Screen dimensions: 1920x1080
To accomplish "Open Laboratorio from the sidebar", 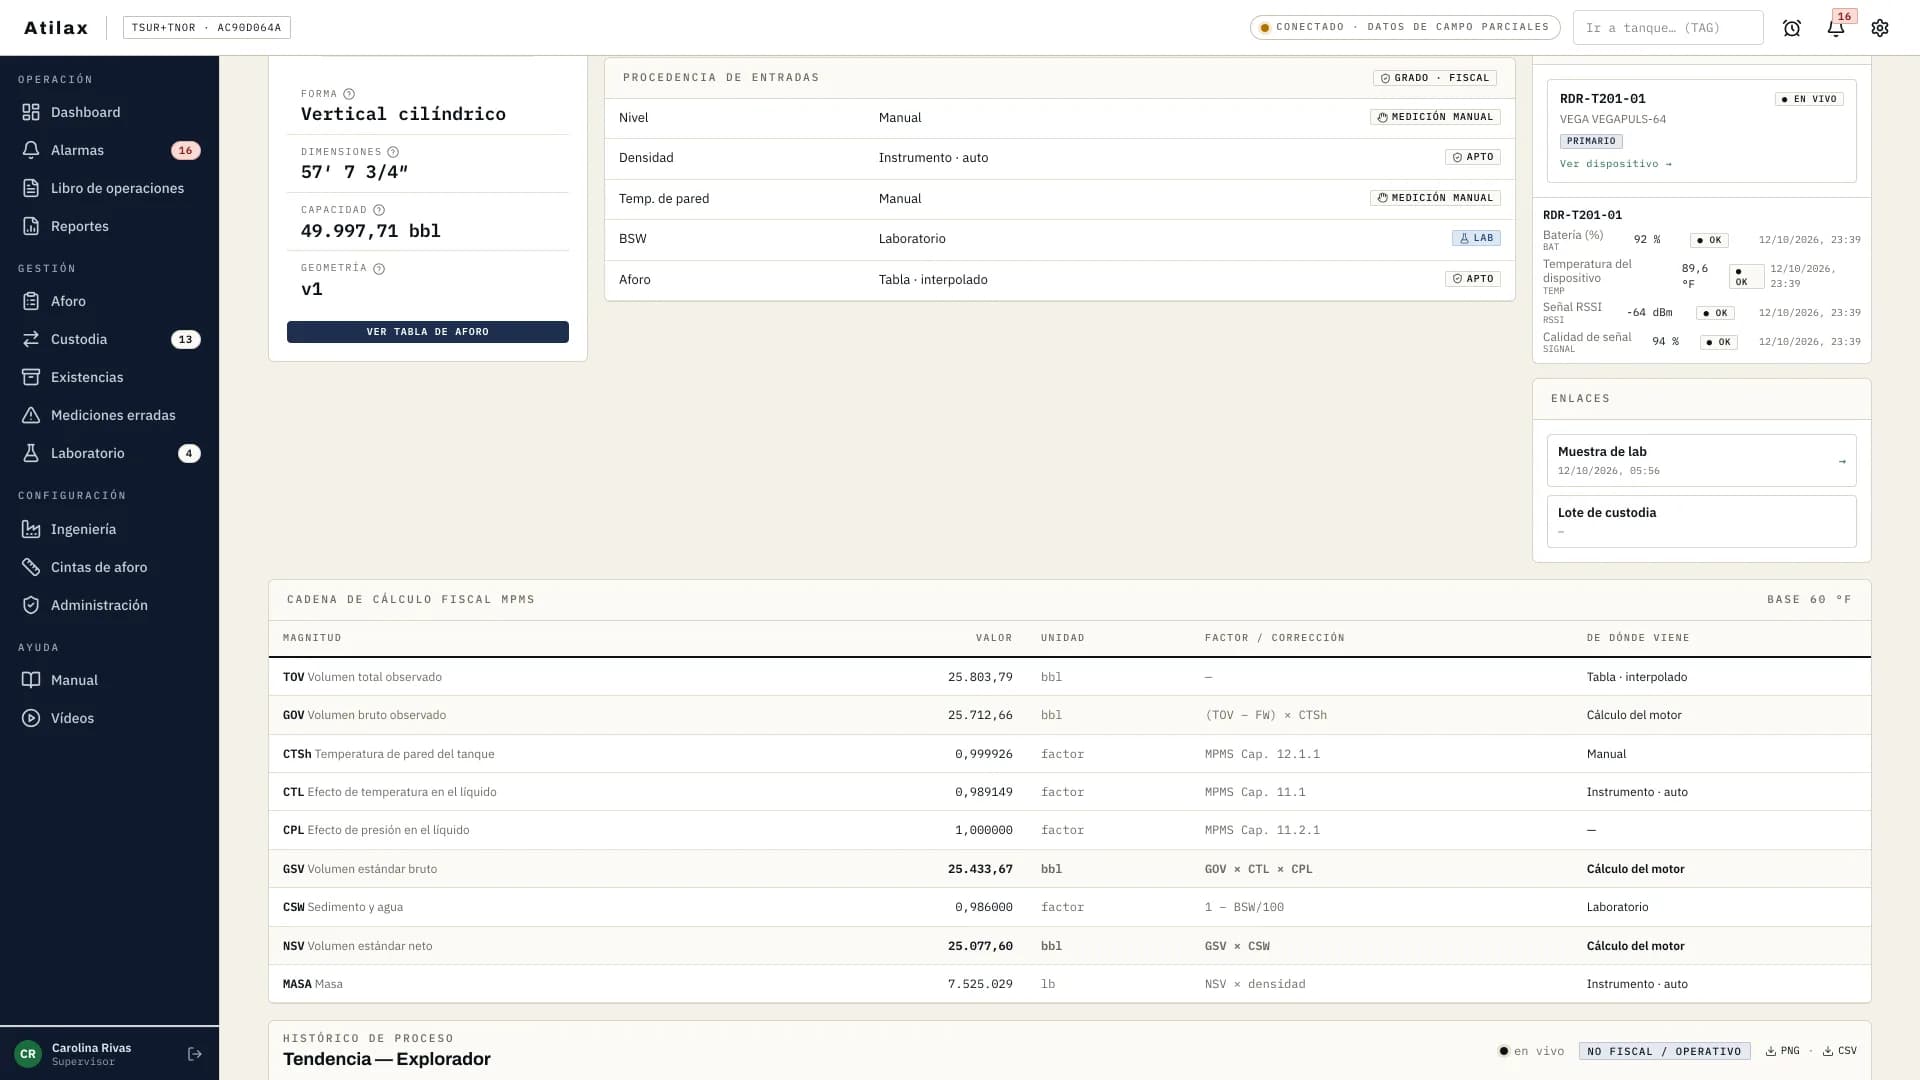I will coord(110,453).
